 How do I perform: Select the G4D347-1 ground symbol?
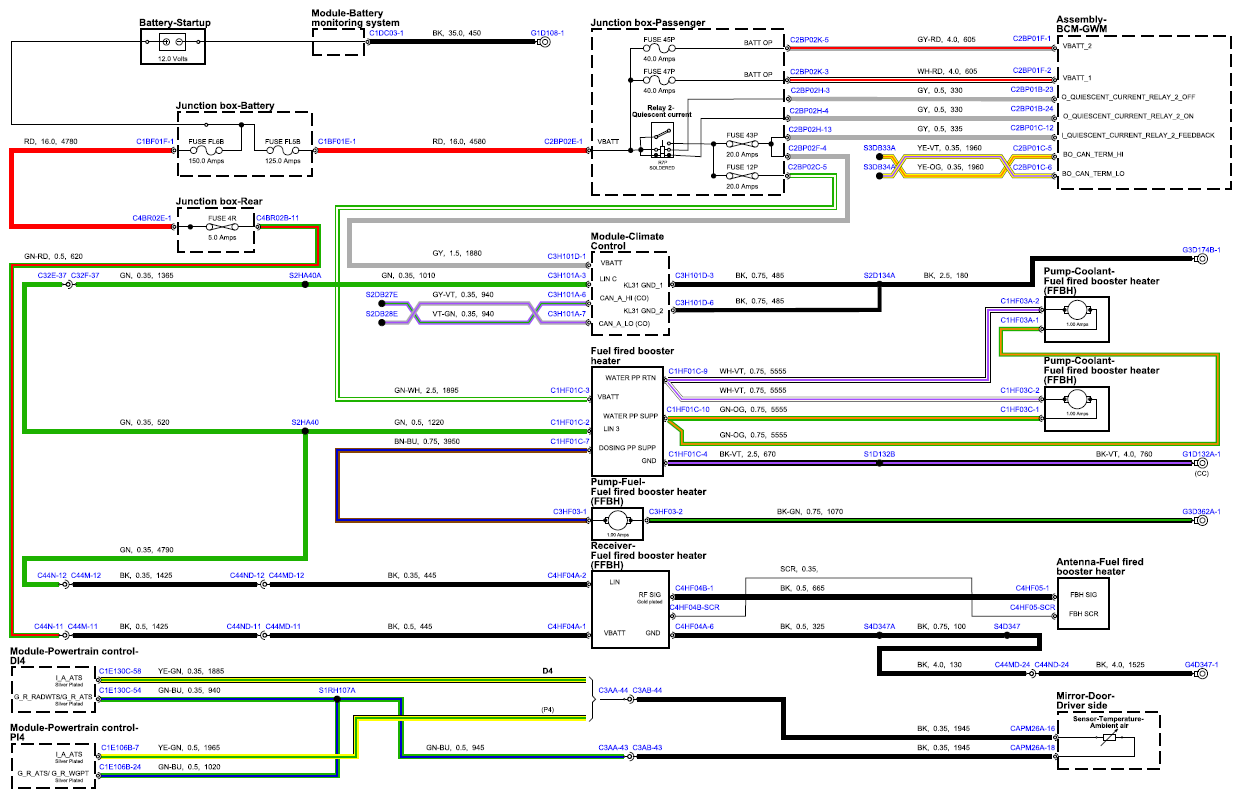(1202, 673)
